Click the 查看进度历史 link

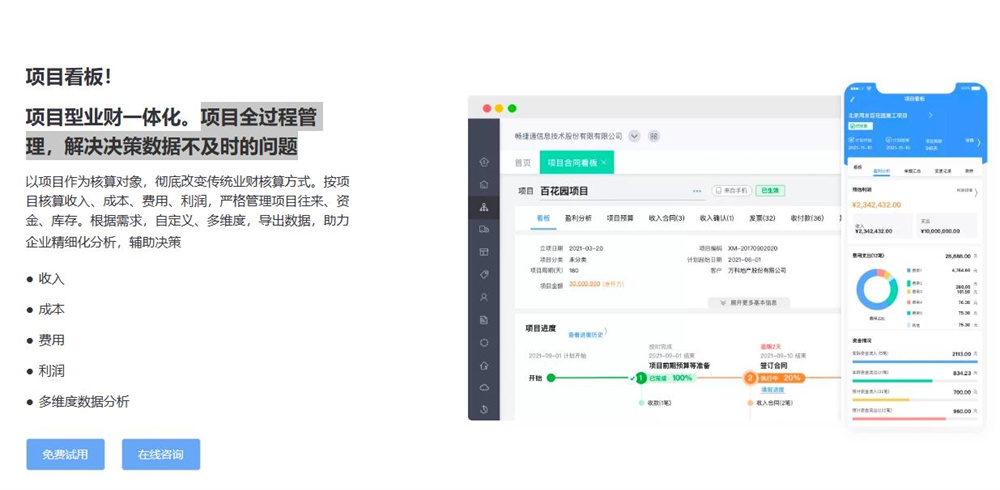pyautogui.click(x=587, y=334)
